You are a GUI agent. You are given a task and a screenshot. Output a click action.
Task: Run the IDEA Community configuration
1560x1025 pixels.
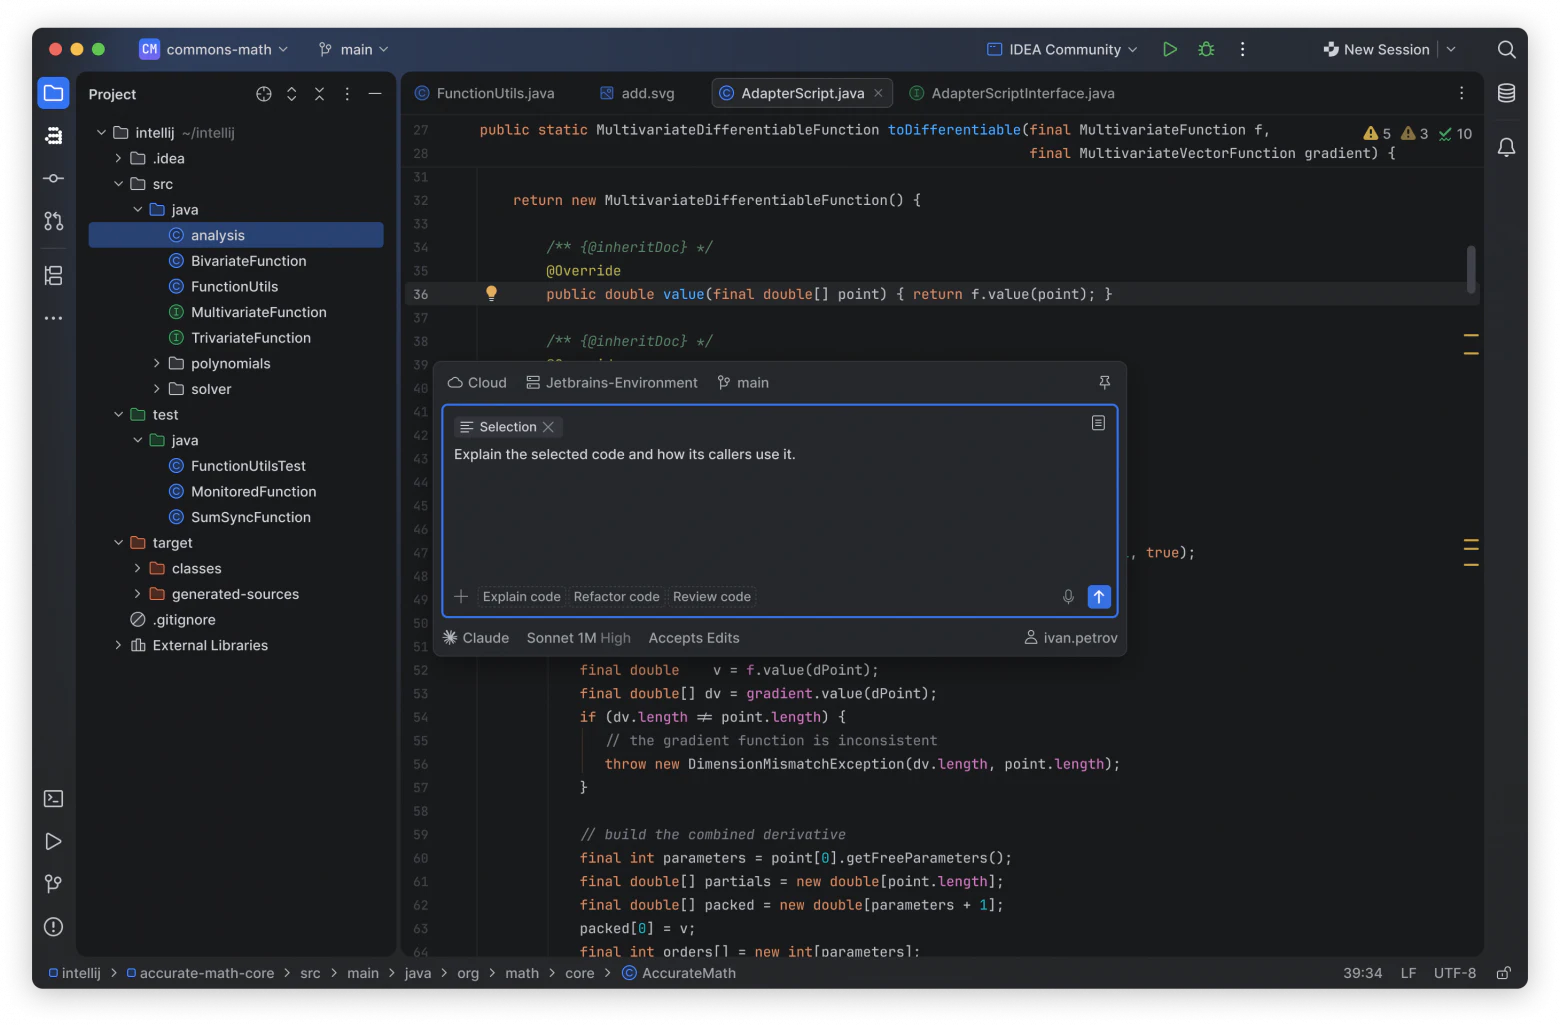coord(1169,49)
